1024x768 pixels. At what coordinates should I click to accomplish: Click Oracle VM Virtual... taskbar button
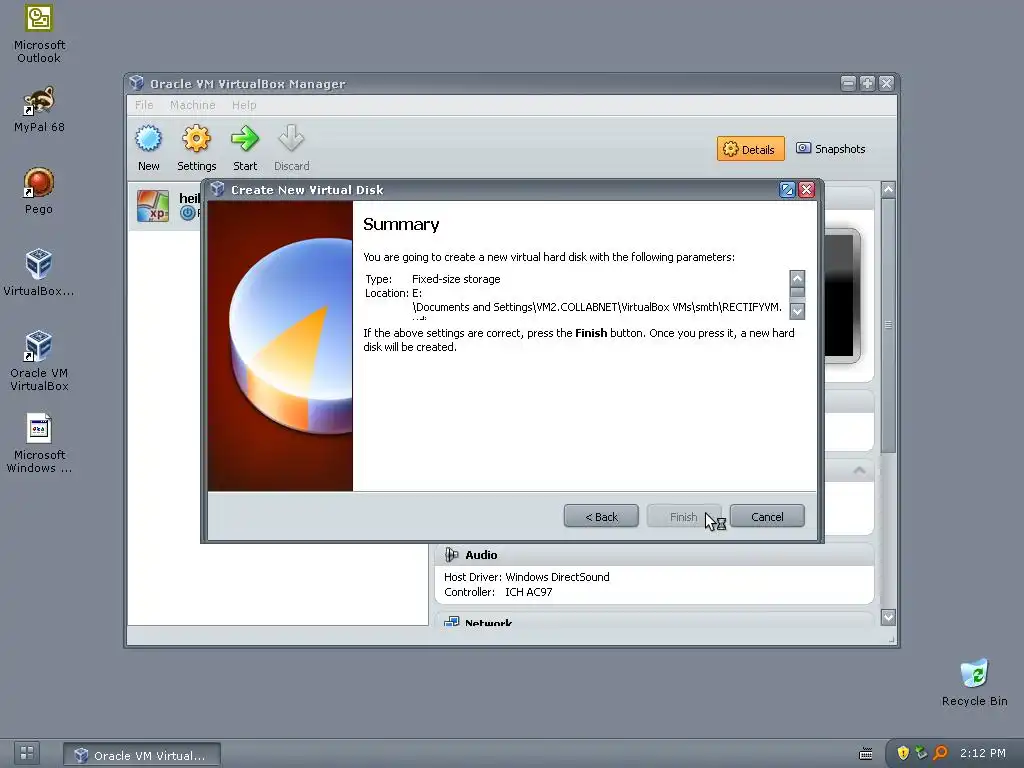(x=142, y=755)
